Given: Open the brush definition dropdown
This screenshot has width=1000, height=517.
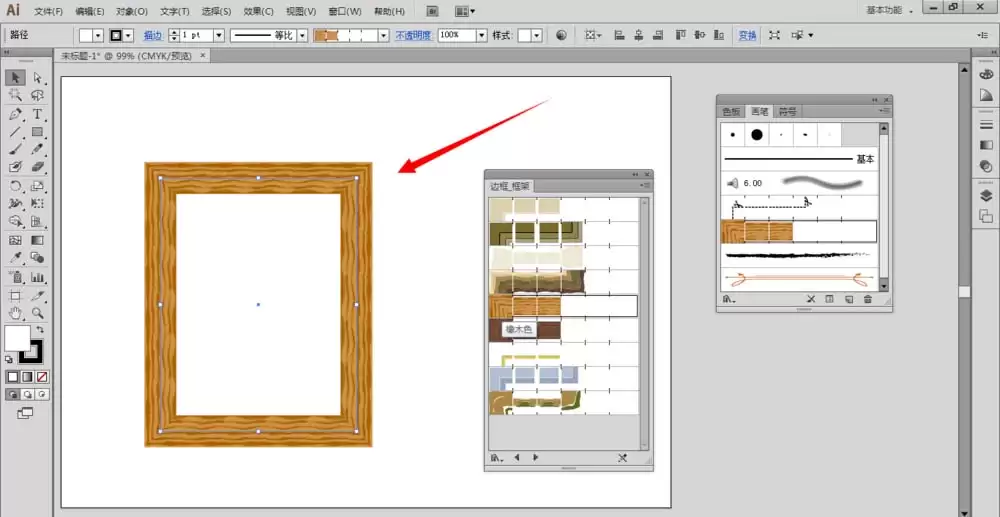Looking at the screenshot, I should pos(384,36).
